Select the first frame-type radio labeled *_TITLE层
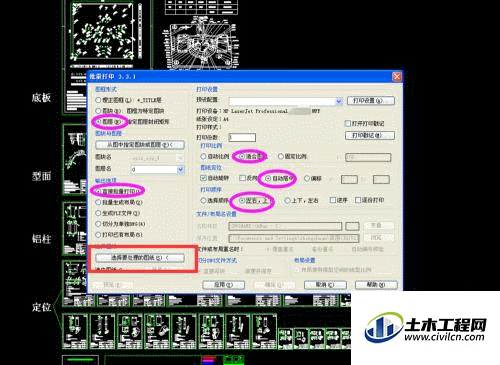This screenshot has height=365, width=500. (98, 100)
